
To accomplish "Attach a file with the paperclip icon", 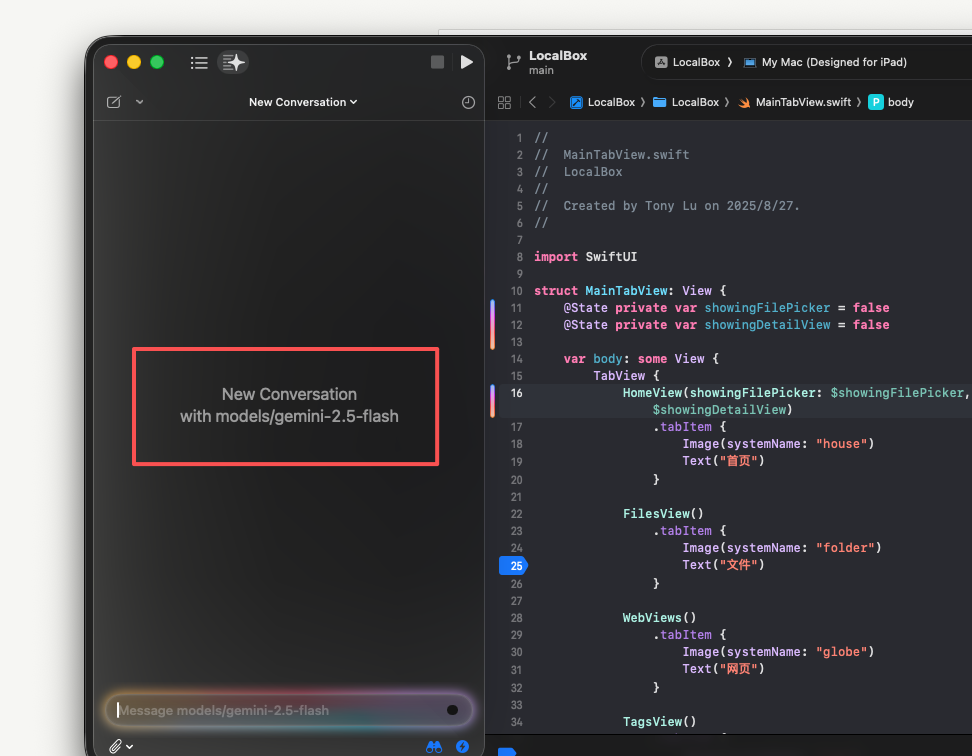I will coord(116,746).
